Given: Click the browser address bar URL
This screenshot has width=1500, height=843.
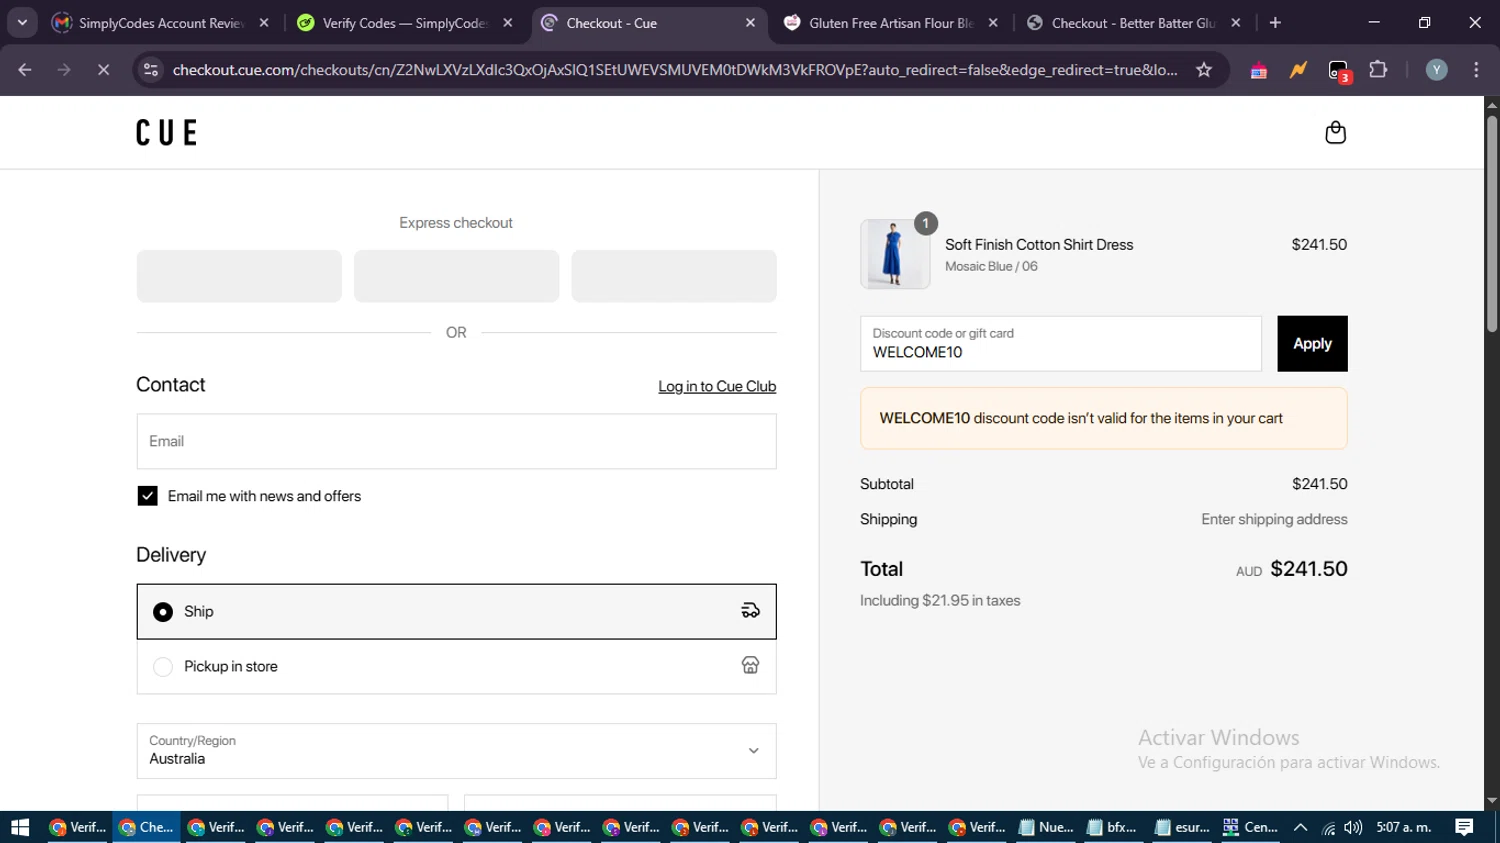Looking at the screenshot, I should coord(675,70).
